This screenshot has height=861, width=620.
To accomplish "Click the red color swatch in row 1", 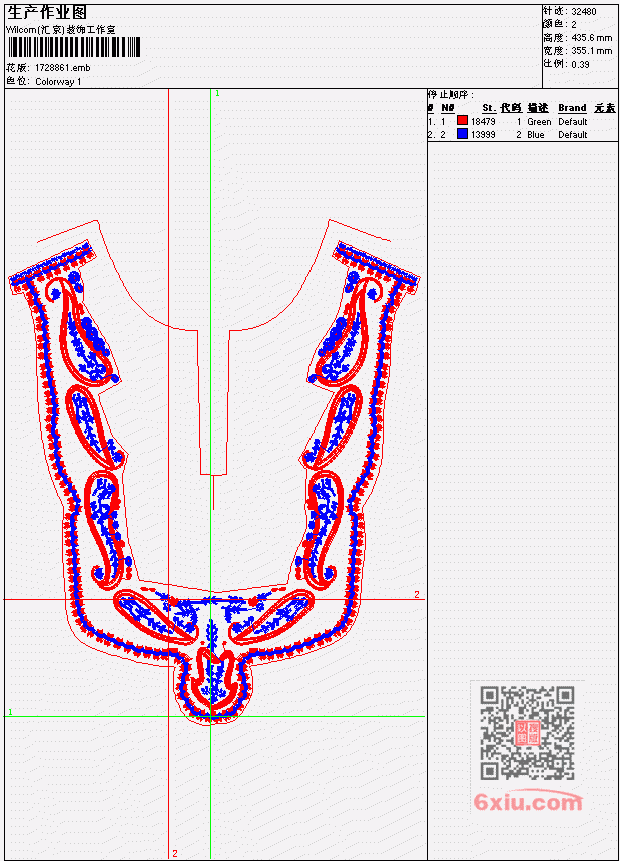I will pyautogui.click(x=462, y=121).
